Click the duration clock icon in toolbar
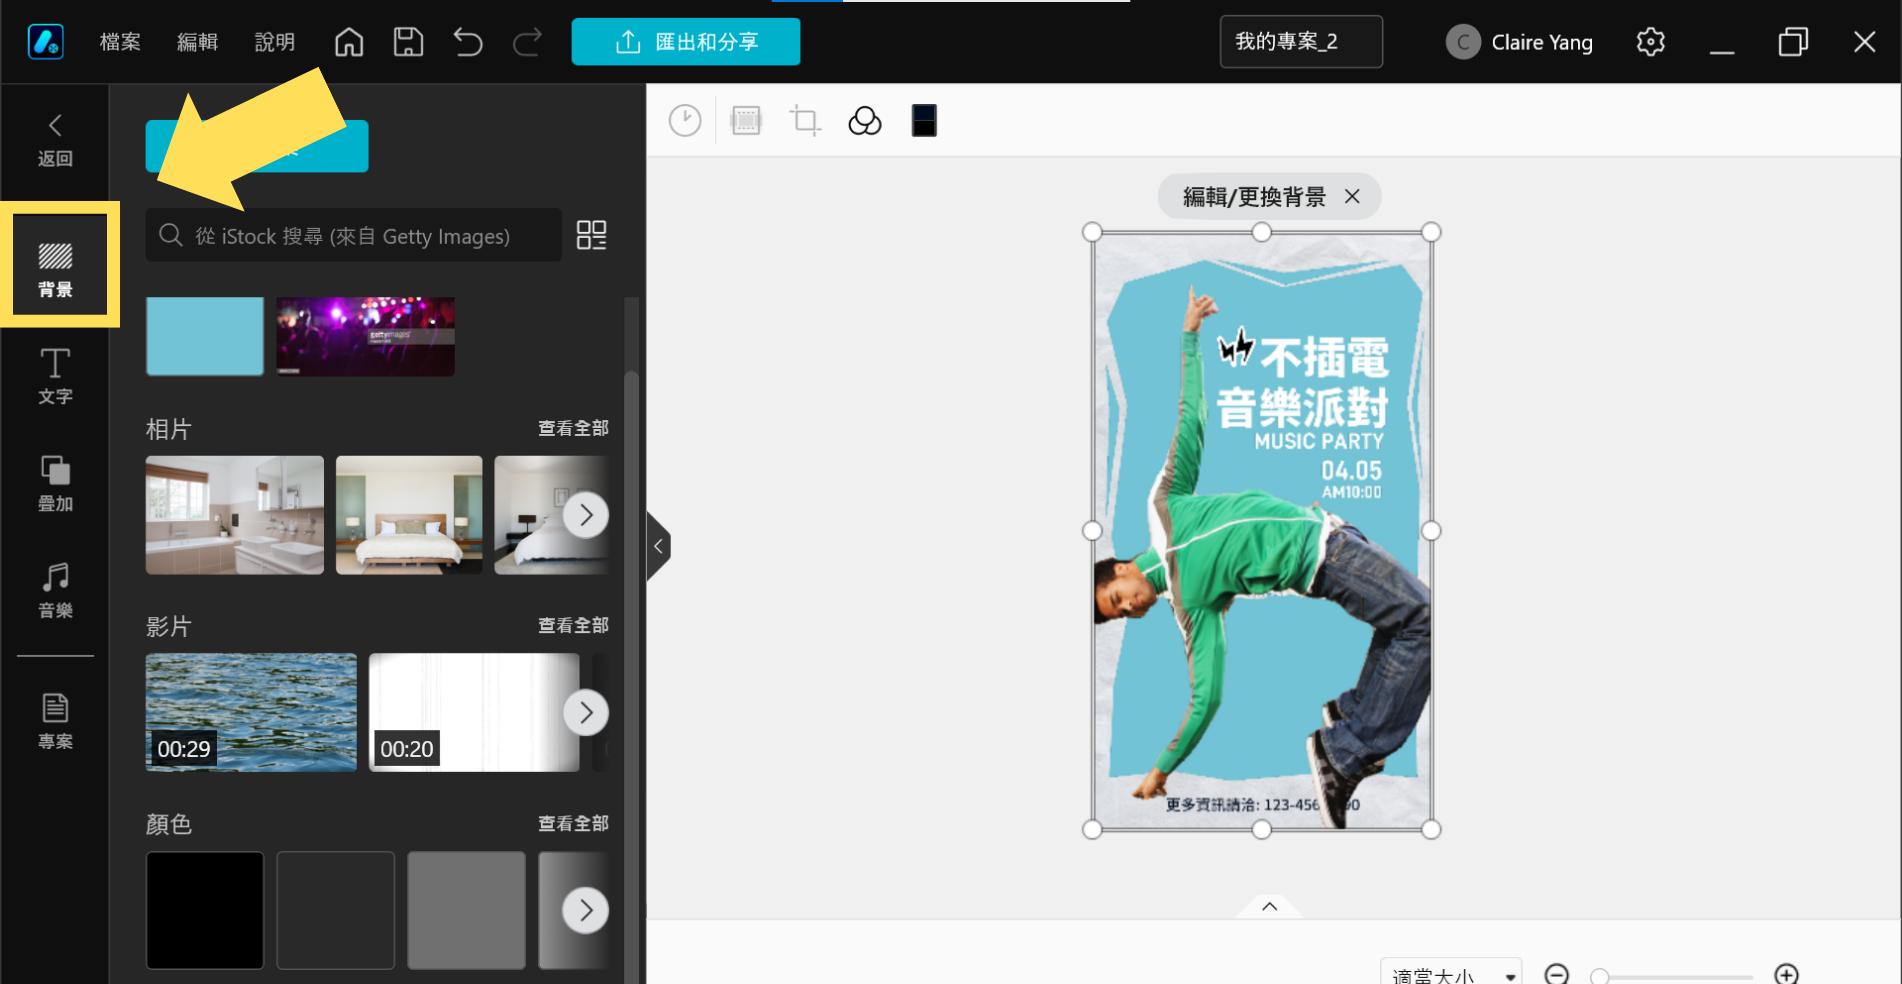The height and width of the screenshot is (984, 1902). (685, 121)
